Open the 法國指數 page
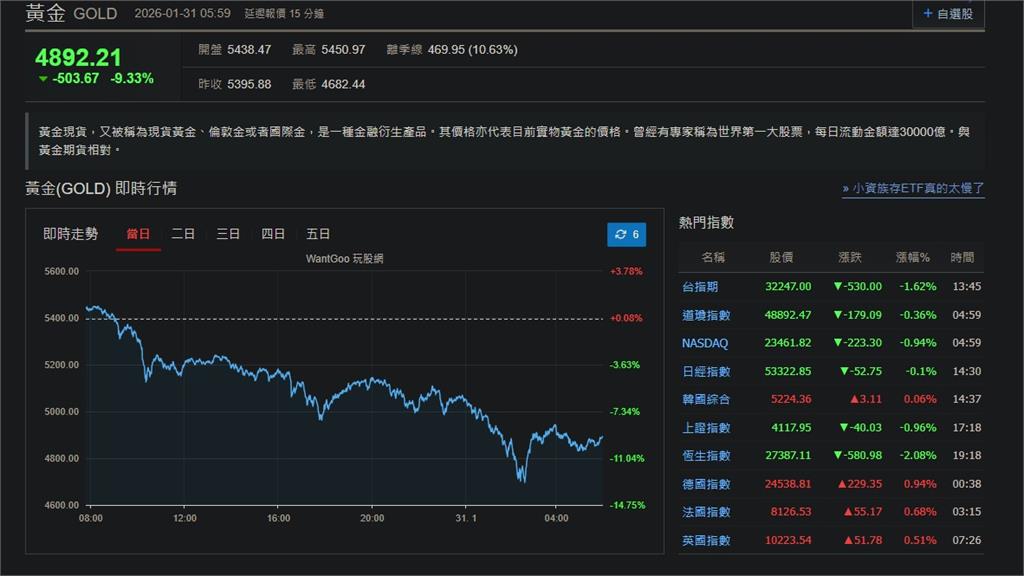Viewport: 1024px width, 576px height. coord(705,511)
